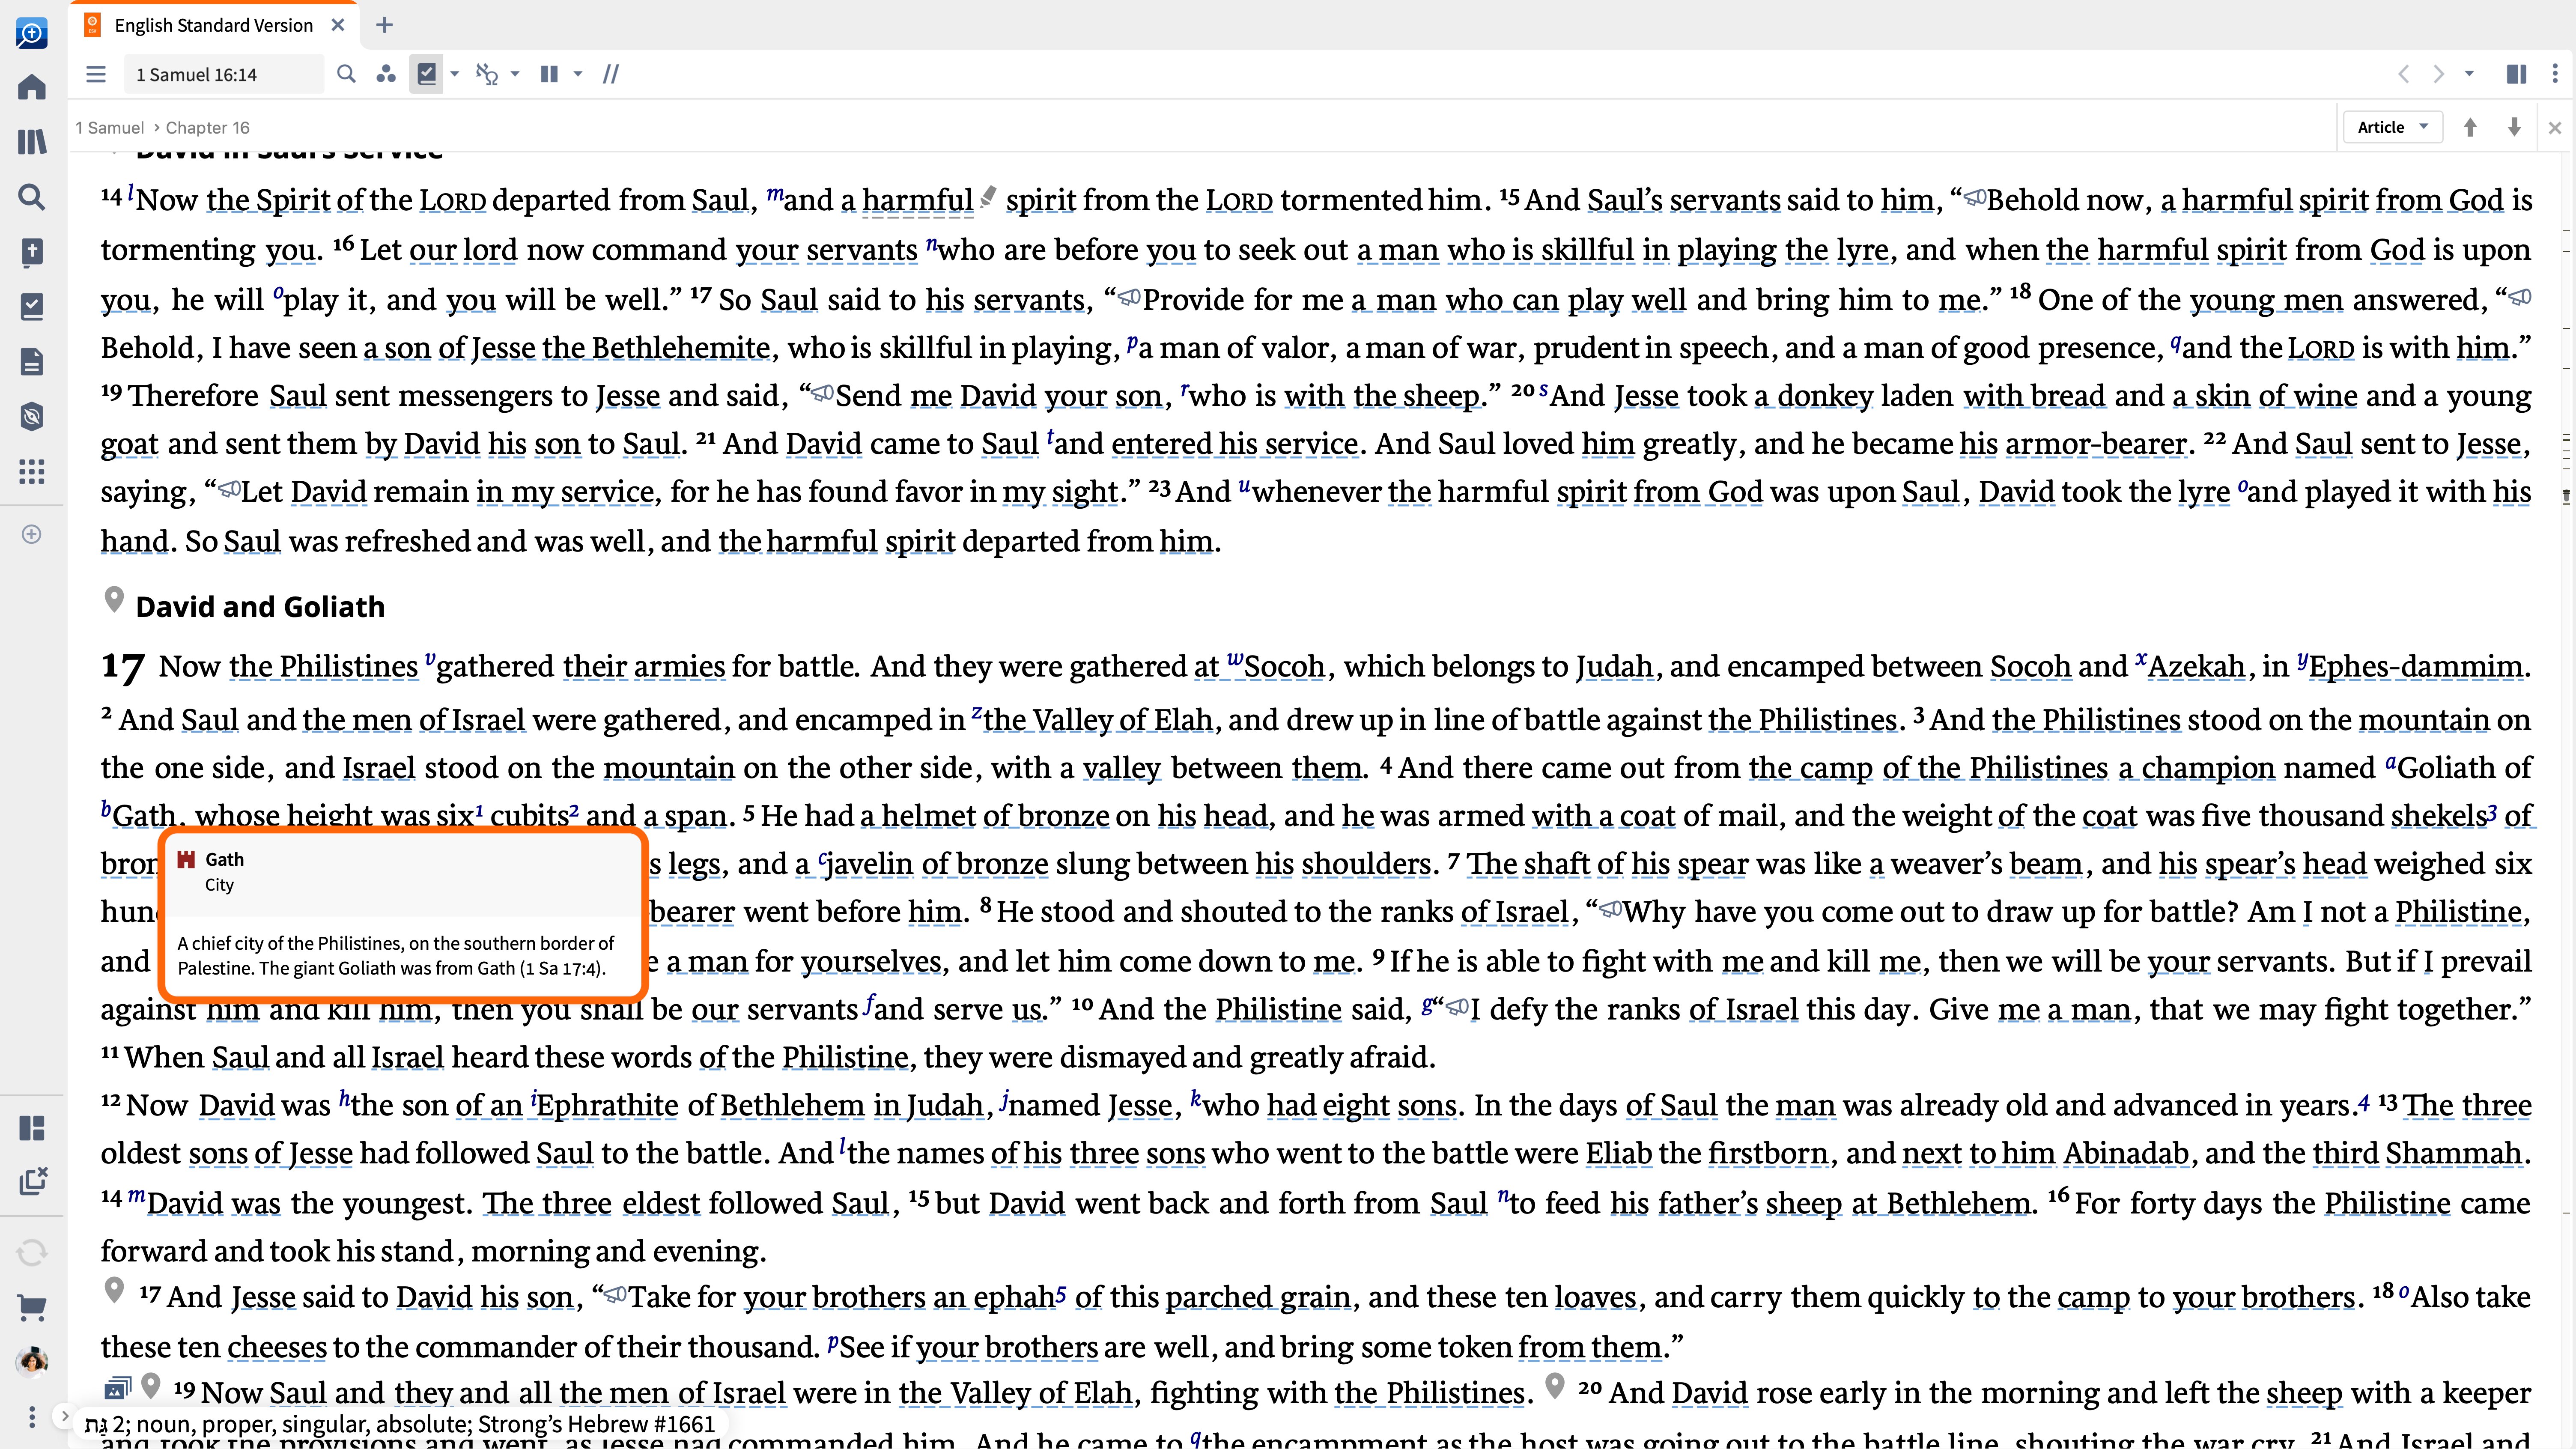2576x1449 pixels.
Task: Toggle the interlinear Hebrew-Greek icon
Action: click(487, 74)
